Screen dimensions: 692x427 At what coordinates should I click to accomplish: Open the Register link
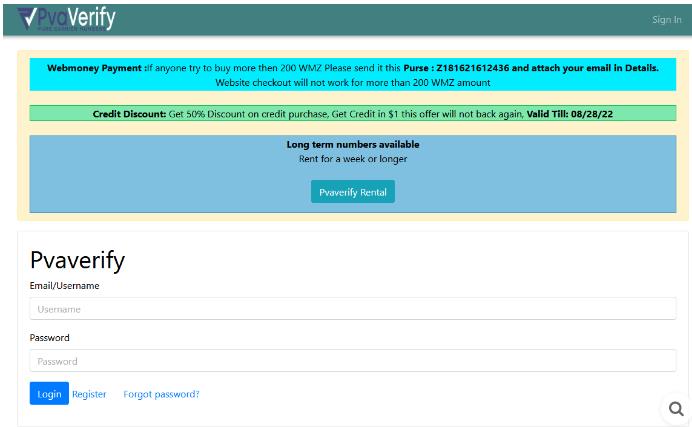(x=89, y=394)
